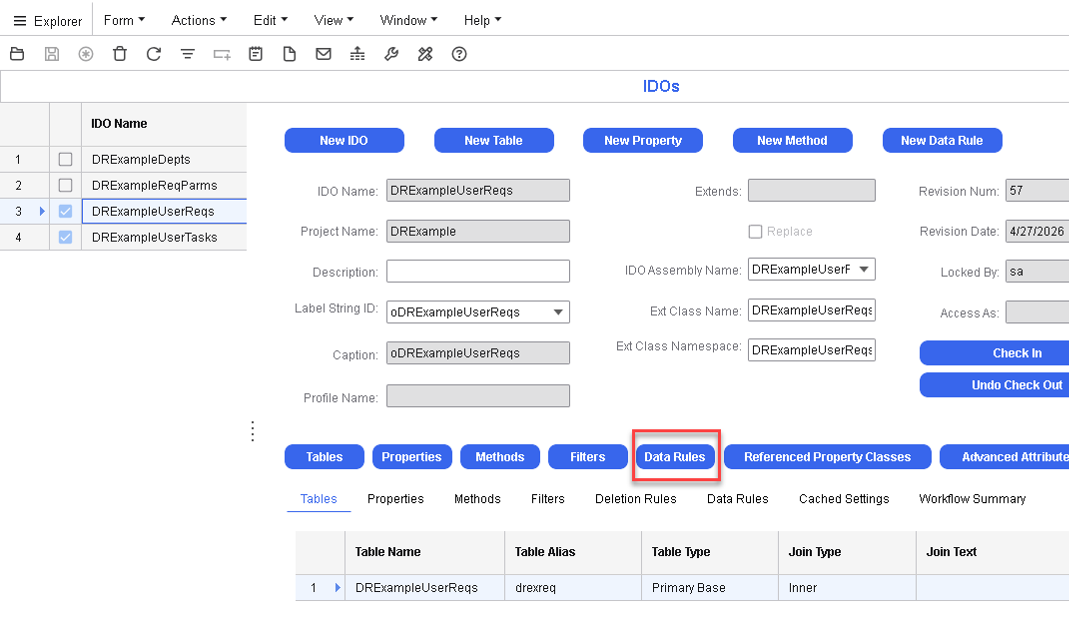
Task: Click the blue Filters button
Action: (588, 457)
